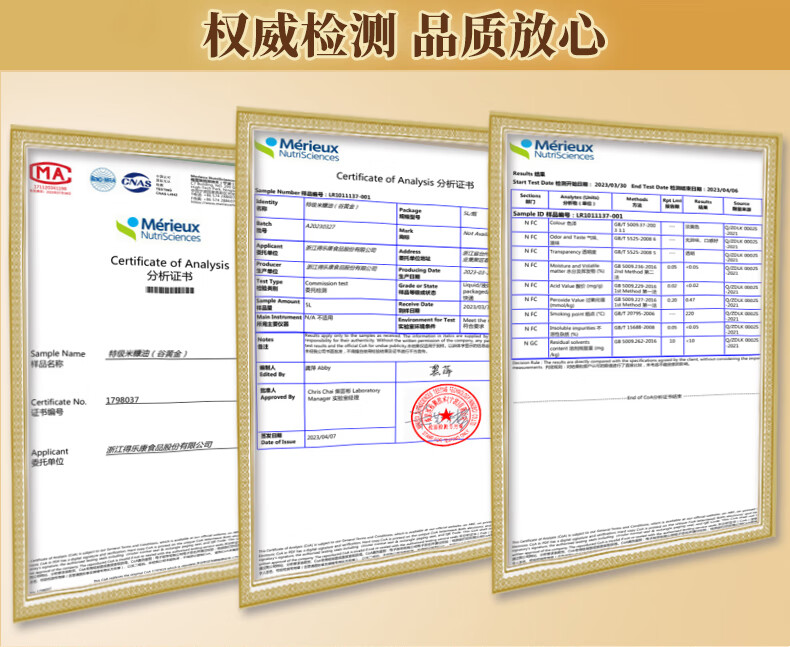Click Chris Chai Laboratory Manager text
The width and height of the screenshot is (790, 647).
(344, 395)
